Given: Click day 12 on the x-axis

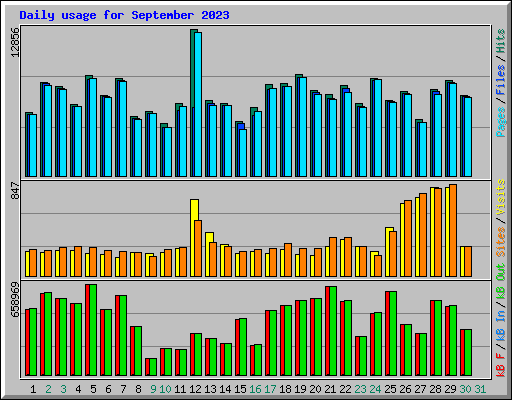Looking at the screenshot, I should (x=195, y=389).
